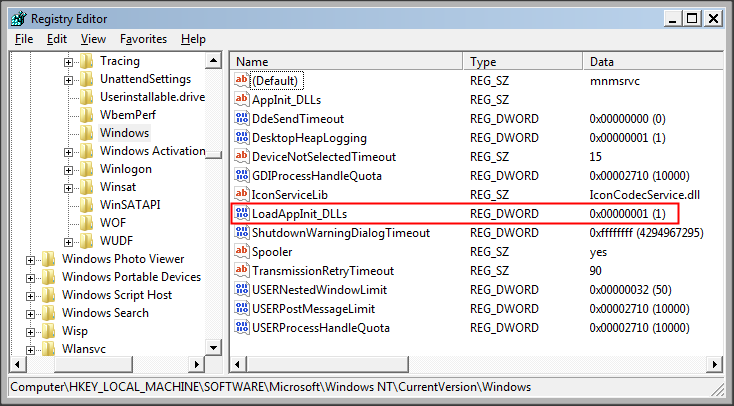Click the tree pane vertical scroll down arrow
This screenshot has height=406, width=734.
213,347
